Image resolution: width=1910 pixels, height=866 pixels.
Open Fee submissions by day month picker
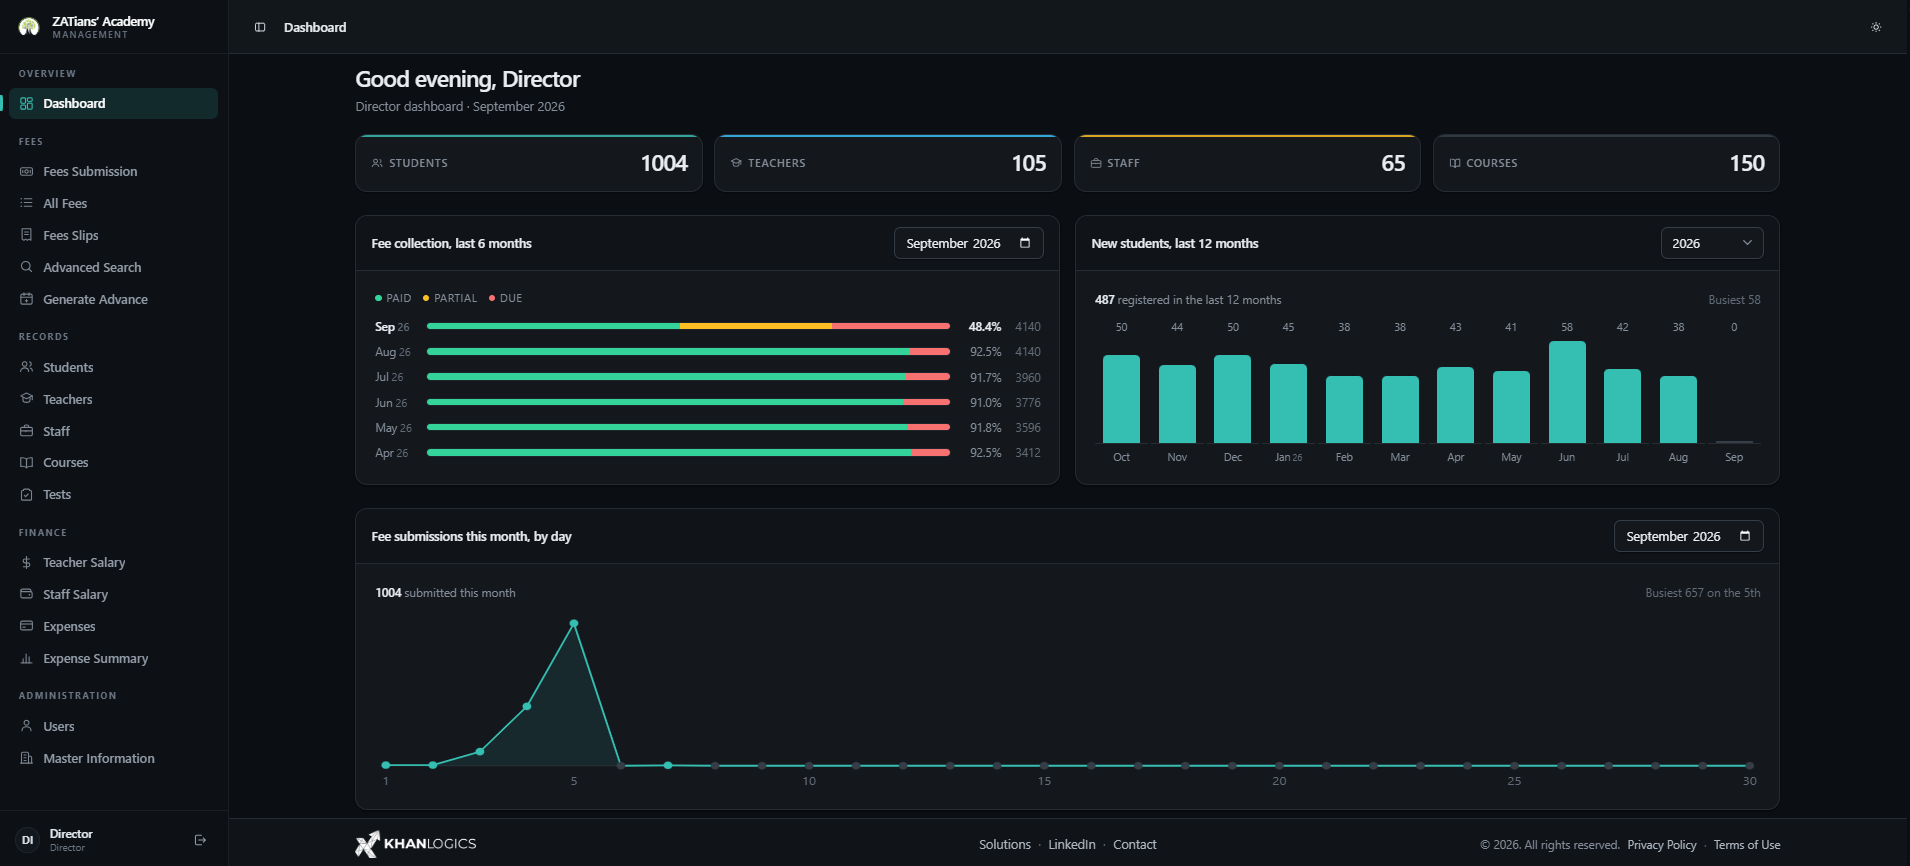(x=1688, y=536)
